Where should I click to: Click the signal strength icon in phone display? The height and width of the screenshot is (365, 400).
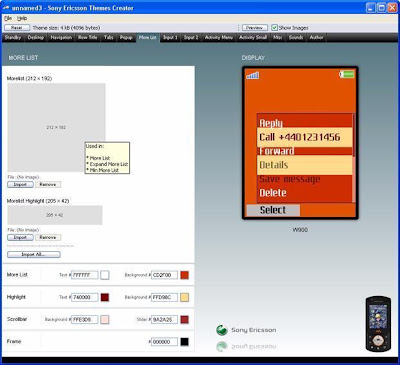(x=253, y=75)
